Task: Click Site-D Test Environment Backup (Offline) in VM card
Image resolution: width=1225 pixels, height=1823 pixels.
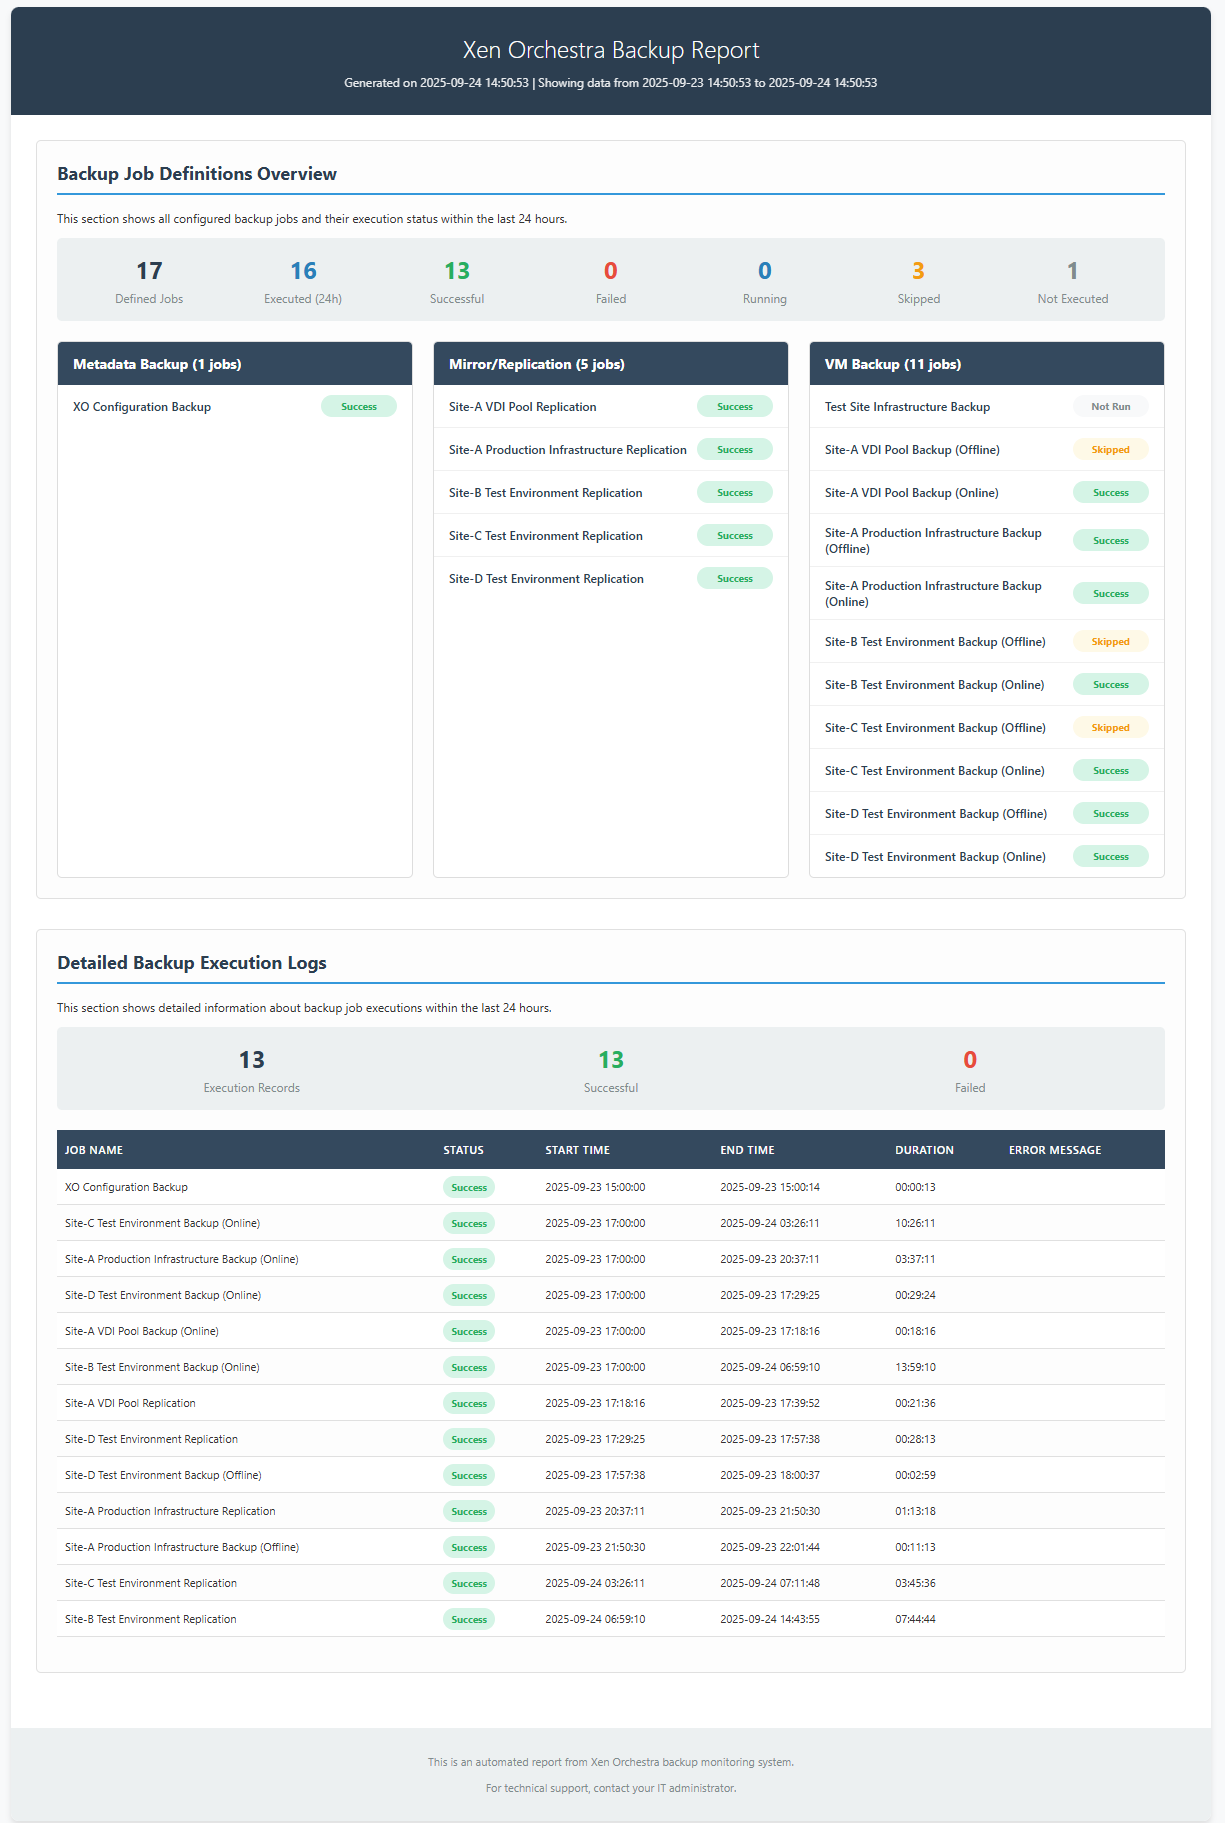Action: point(936,814)
